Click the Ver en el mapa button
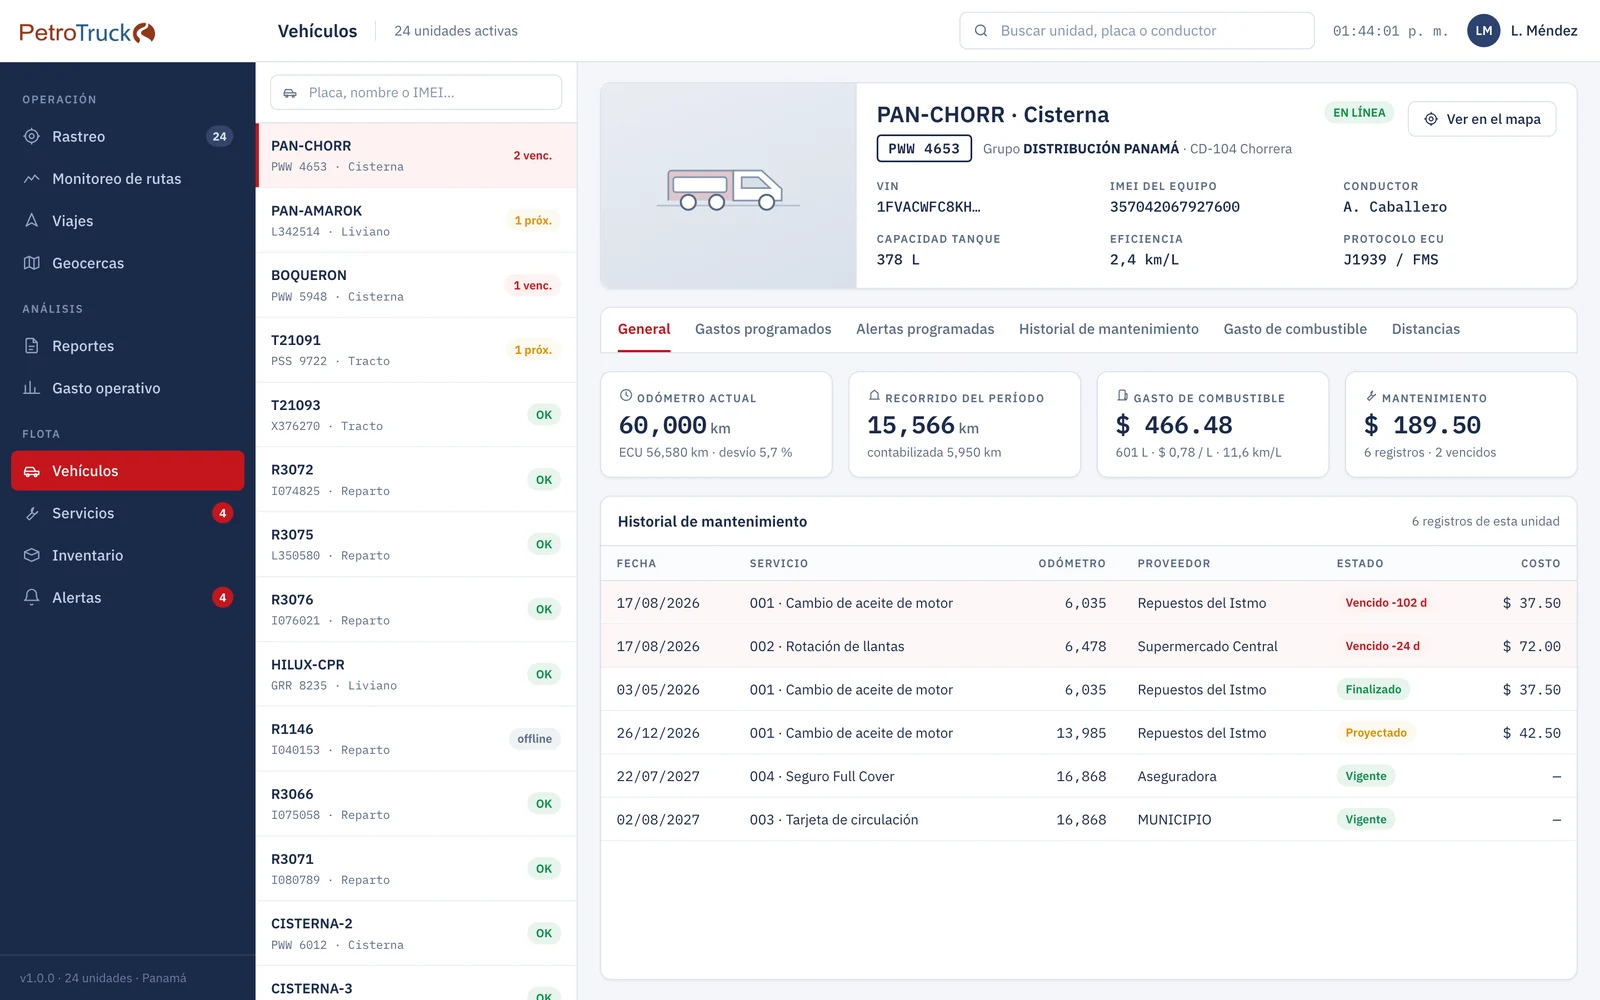 click(x=1482, y=119)
